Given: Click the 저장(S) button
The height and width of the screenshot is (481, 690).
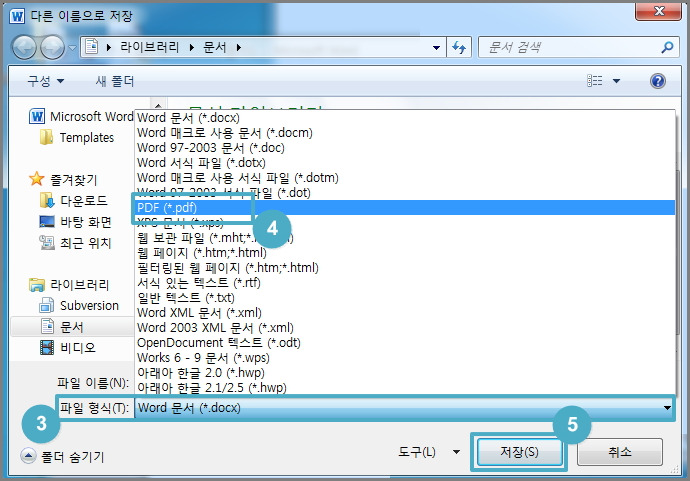Looking at the screenshot, I should tap(520, 452).
